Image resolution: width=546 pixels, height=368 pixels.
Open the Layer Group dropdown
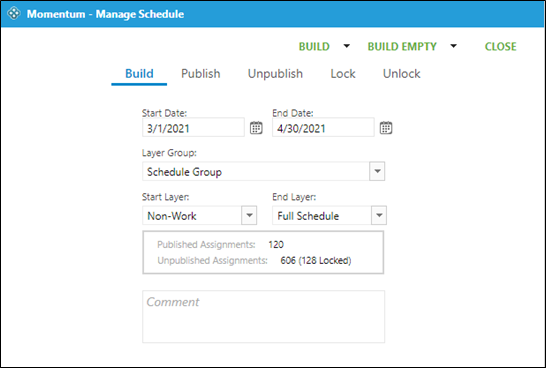pyautogui.click(x=377, y=171)
